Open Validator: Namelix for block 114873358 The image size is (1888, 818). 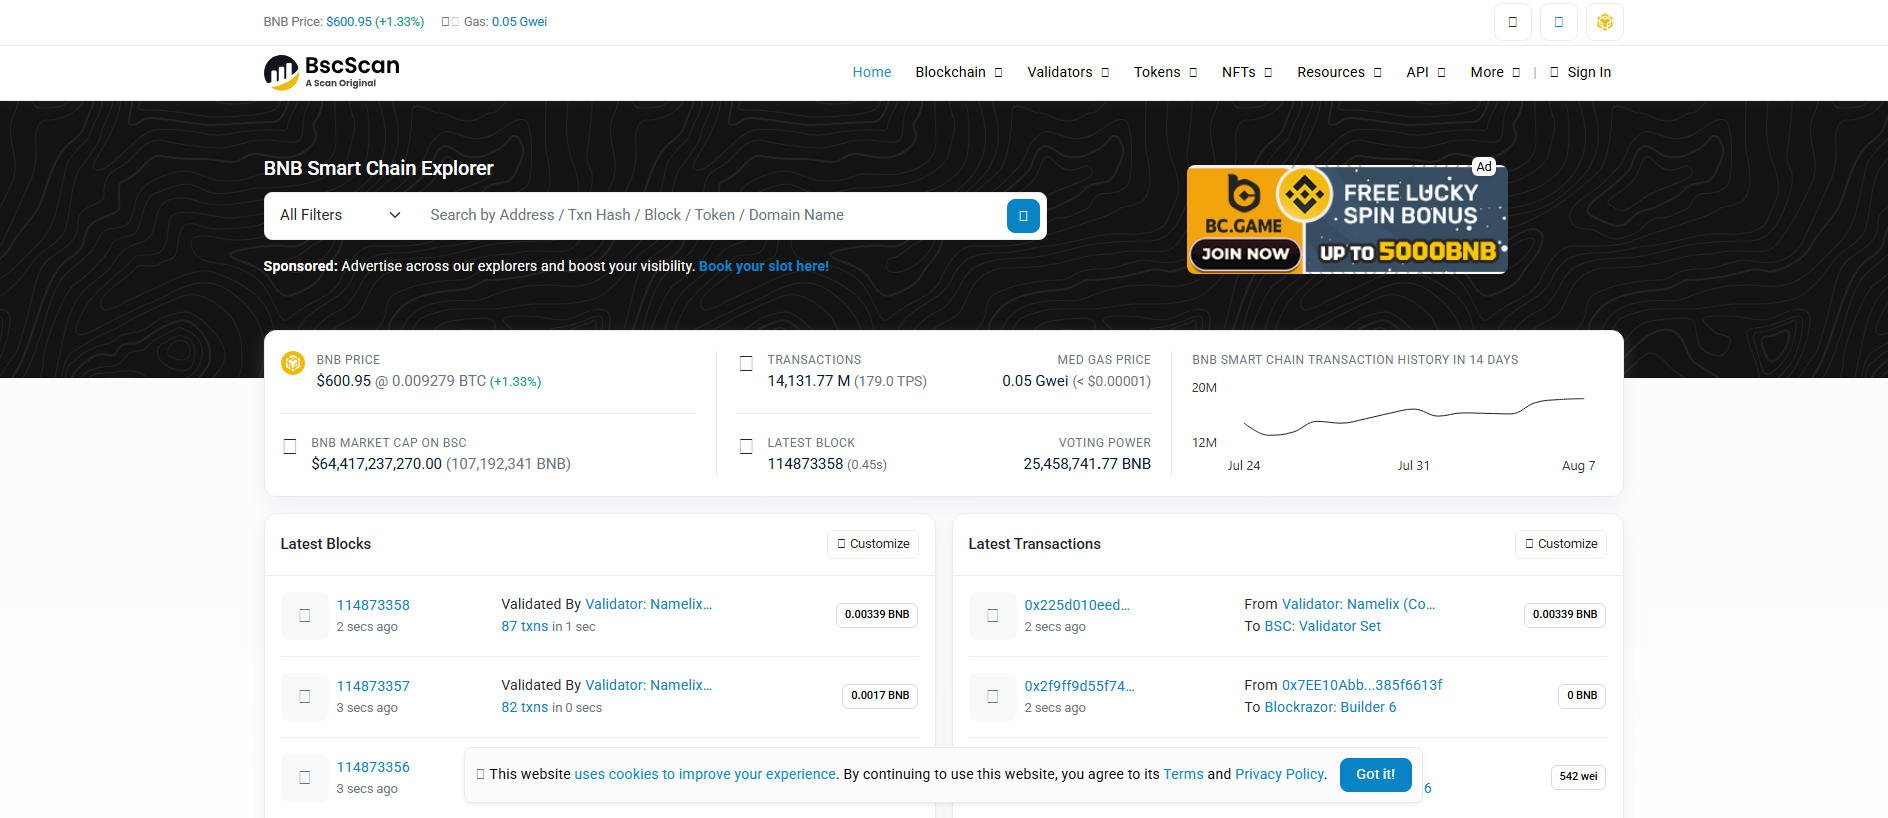[649, 604]
